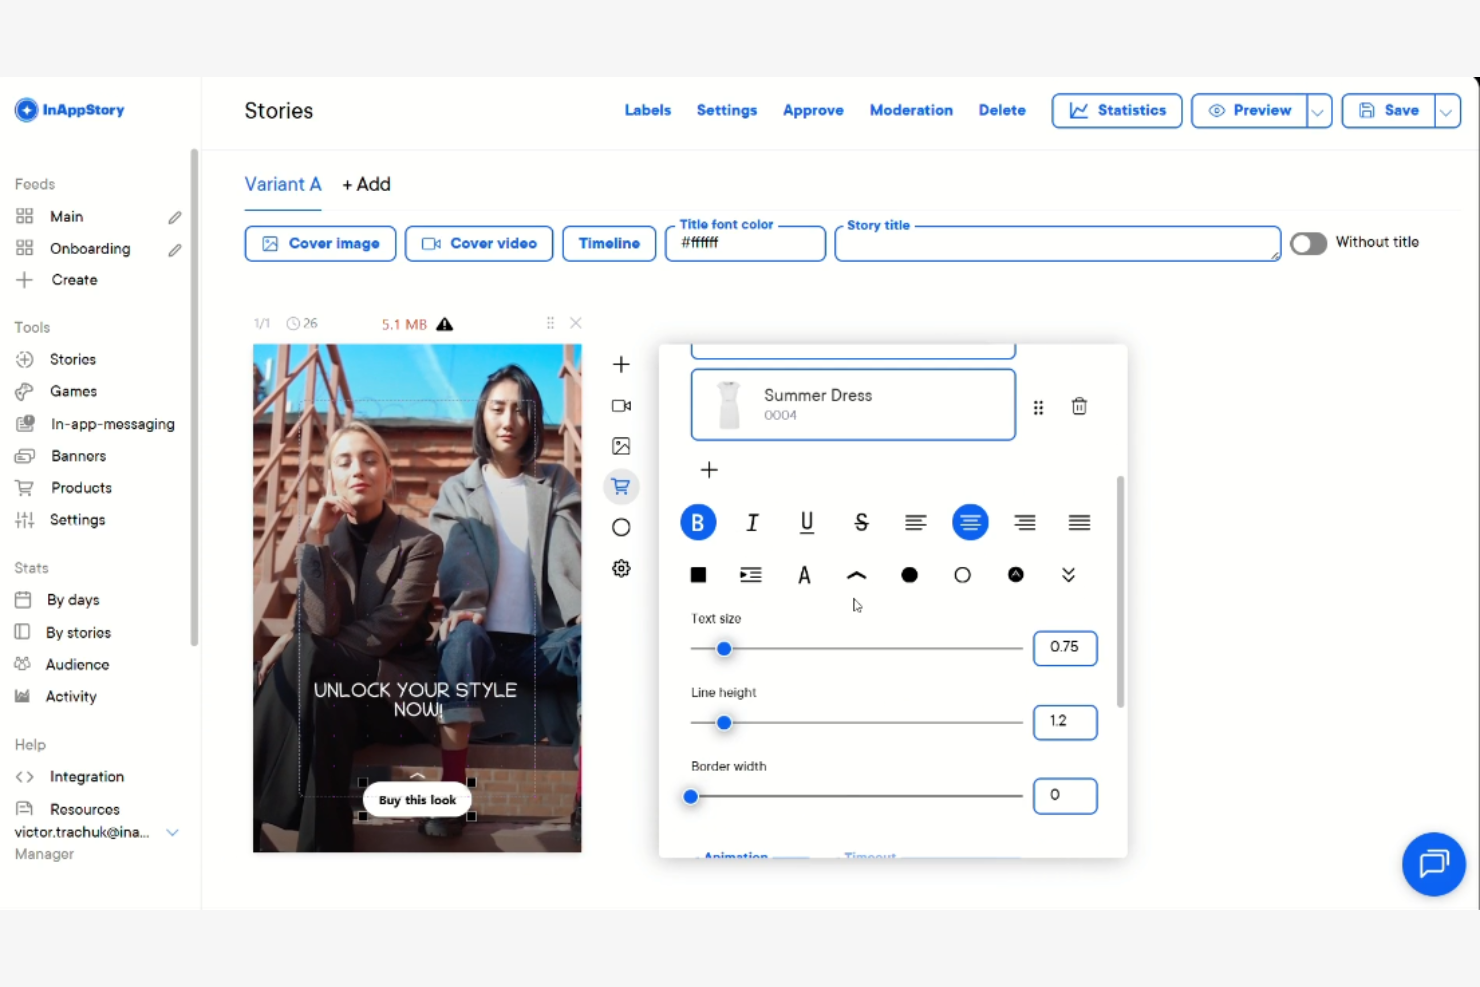This screenshot has width=1480, height=987.
Task: Toggle underline formatting
Action: pos(806,522)
